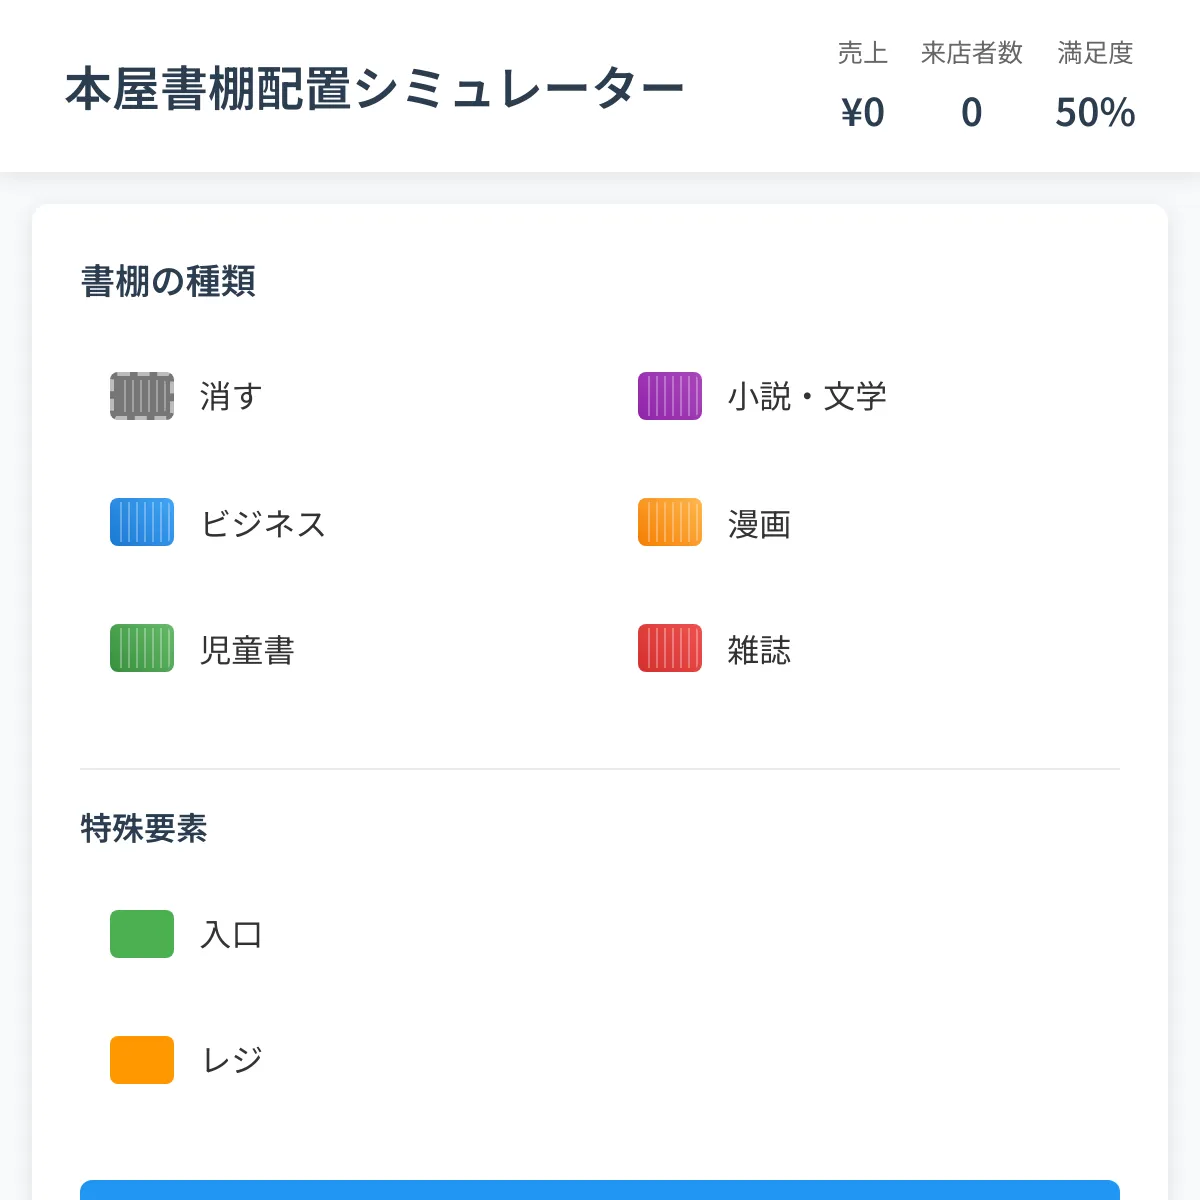Click the レジ text label
The width and height of the screenshot is (1200, 1200).
coord(232,1060)
